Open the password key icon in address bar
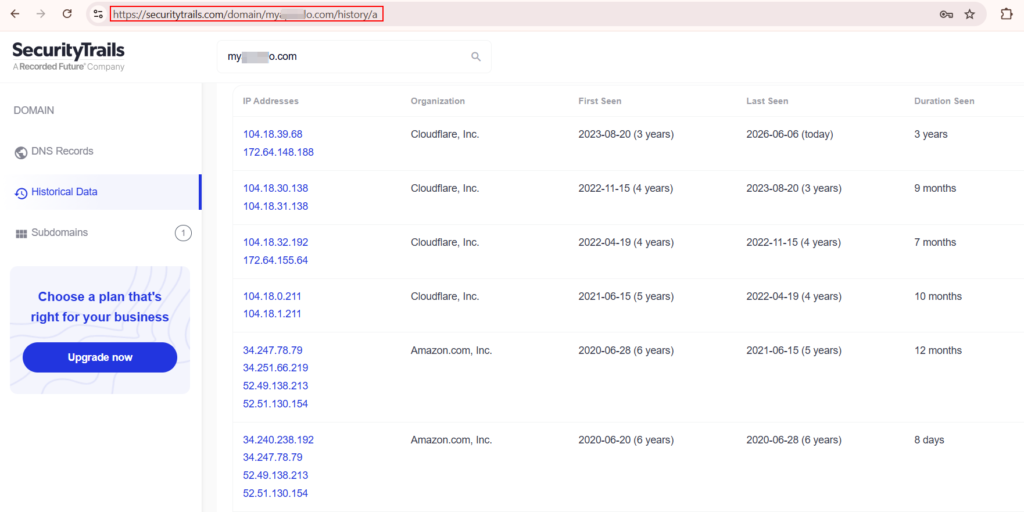1024x512 pixels. [946, 14]
